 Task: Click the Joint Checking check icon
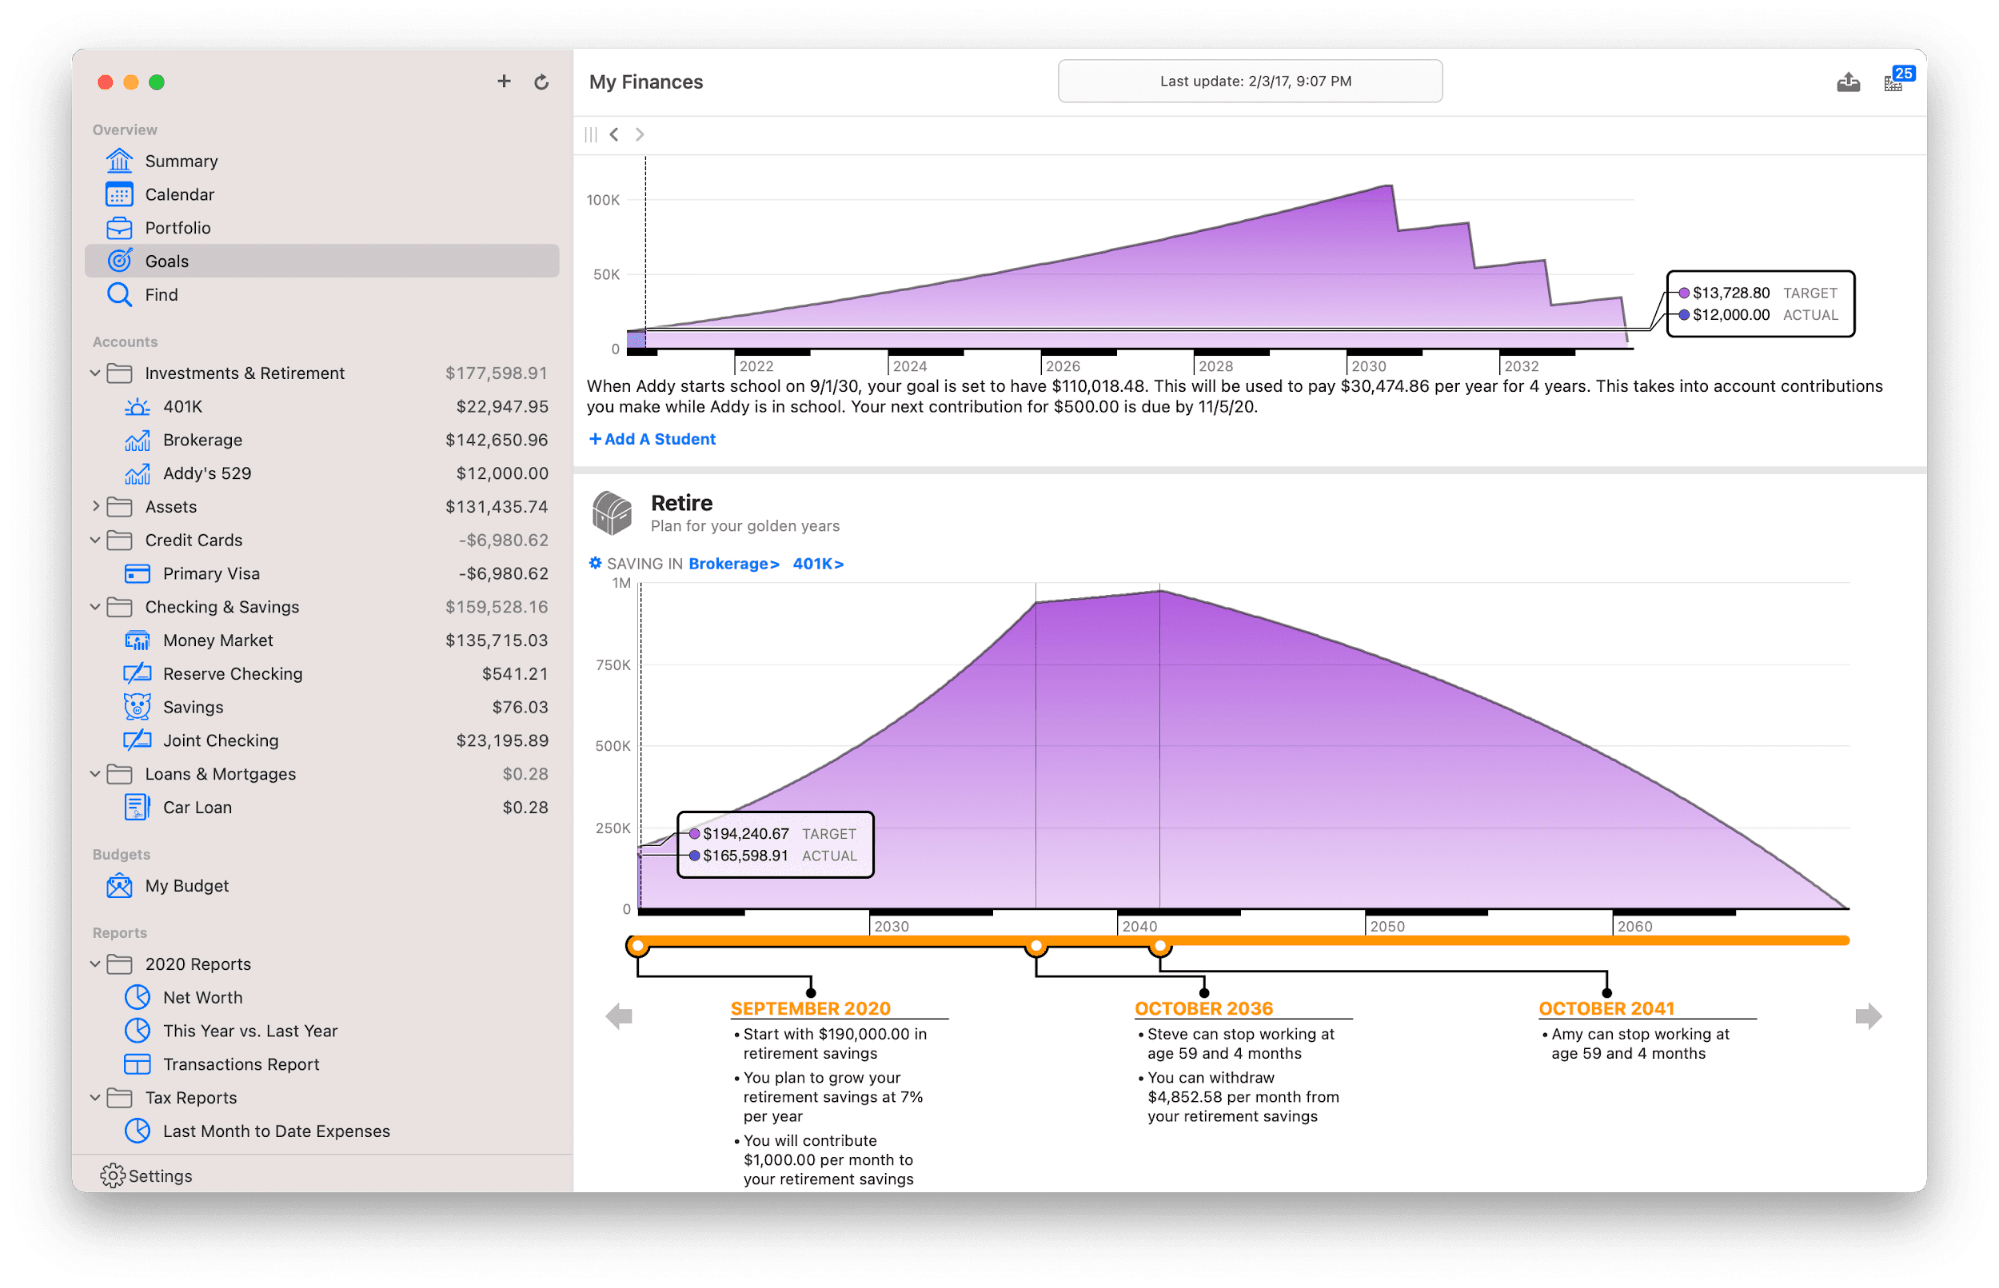[x=137, y=740]
